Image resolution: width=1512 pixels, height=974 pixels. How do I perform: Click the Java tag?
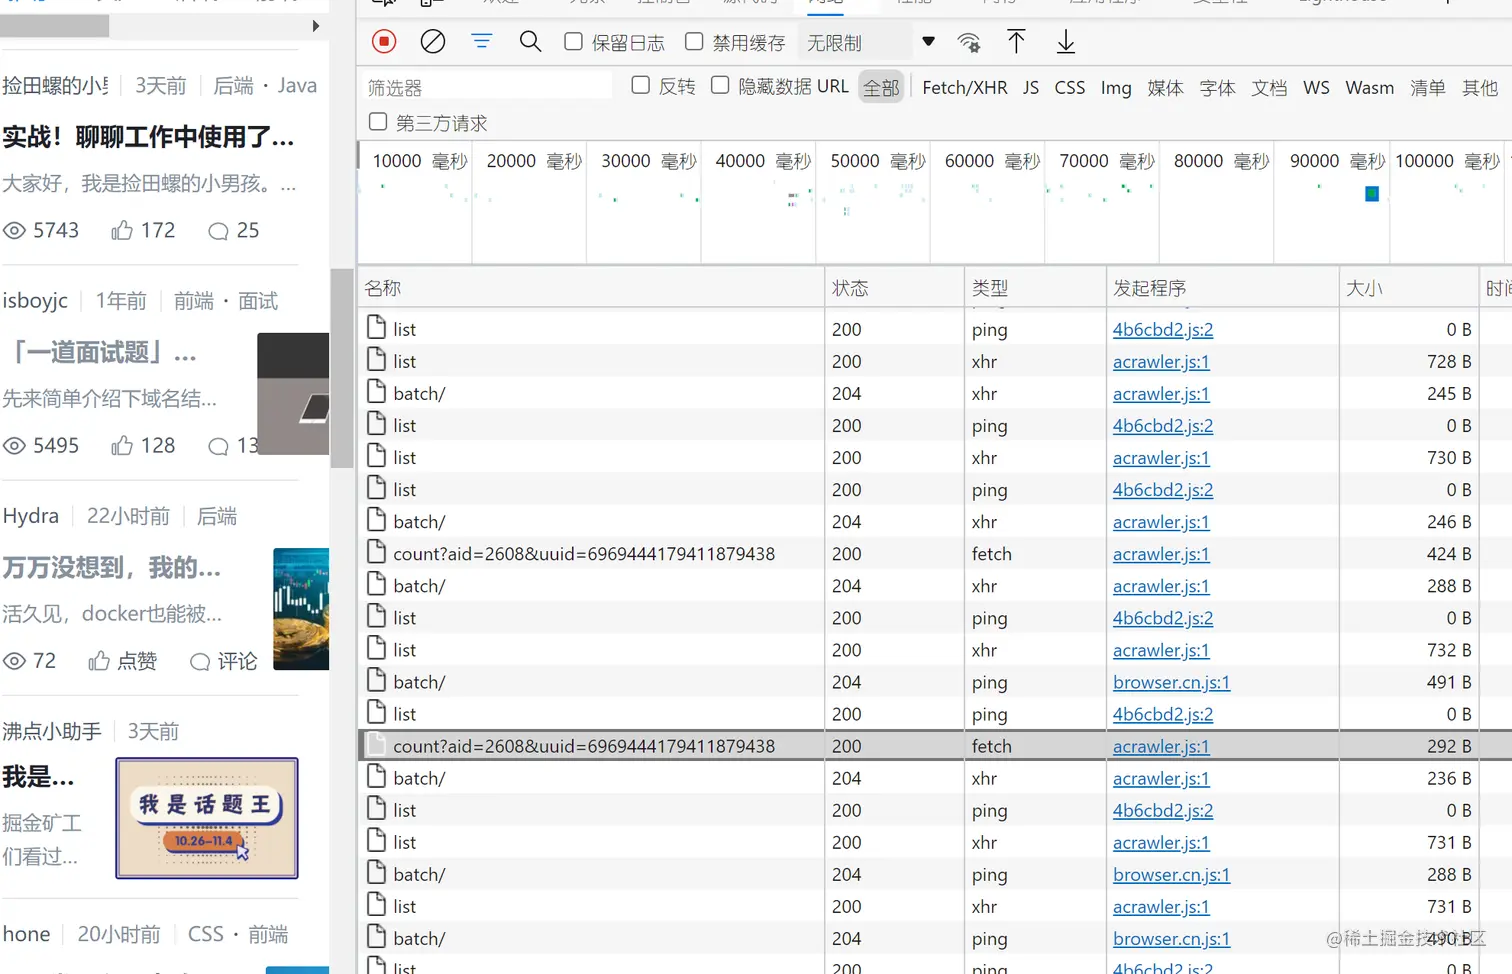coord(297,86)
